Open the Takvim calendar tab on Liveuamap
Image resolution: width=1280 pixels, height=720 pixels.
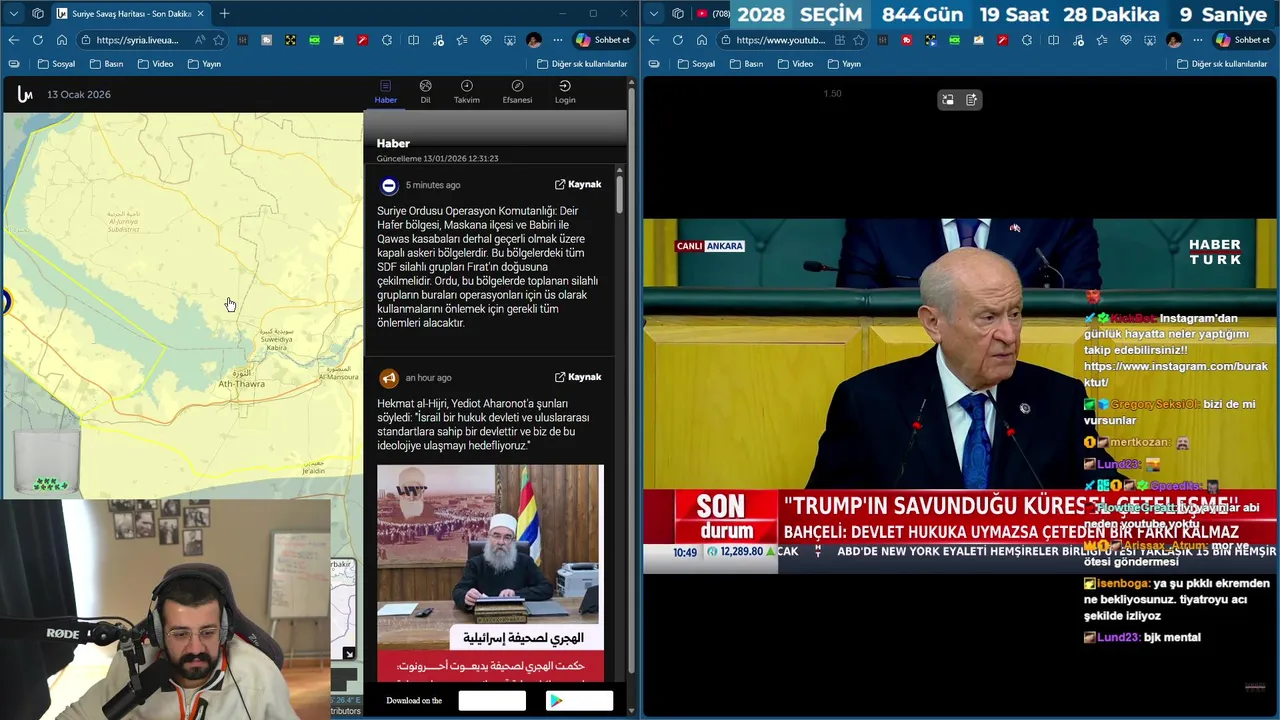[467, 92]
